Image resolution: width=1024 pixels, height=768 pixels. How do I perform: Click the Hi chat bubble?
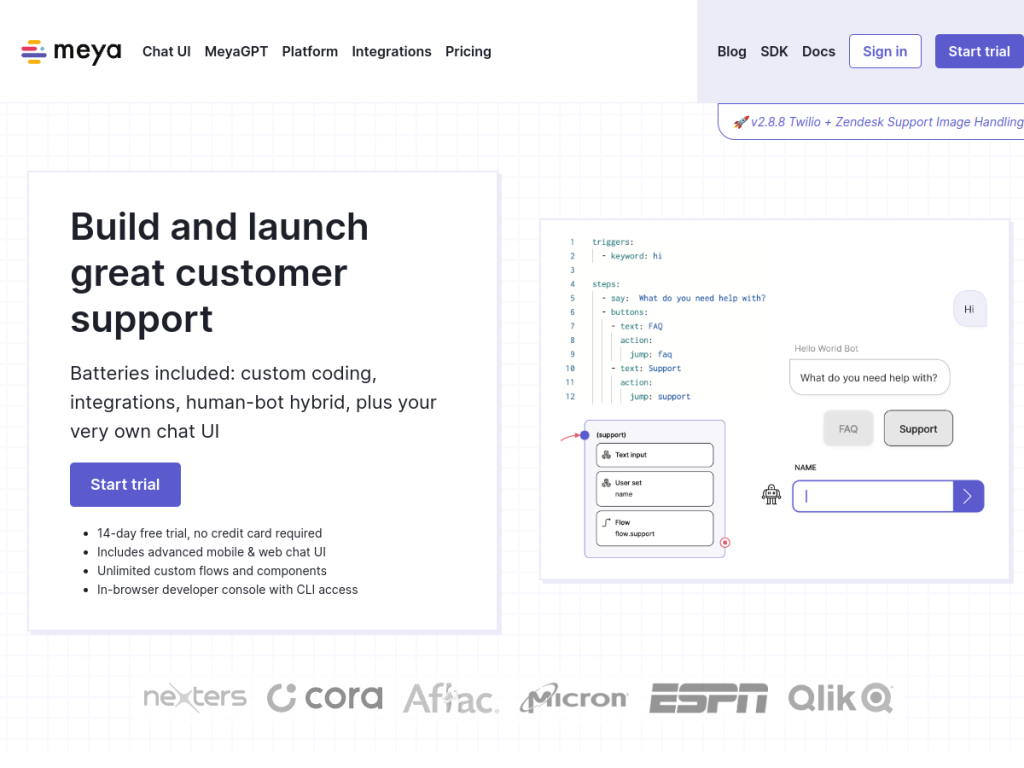coord(969,309)
